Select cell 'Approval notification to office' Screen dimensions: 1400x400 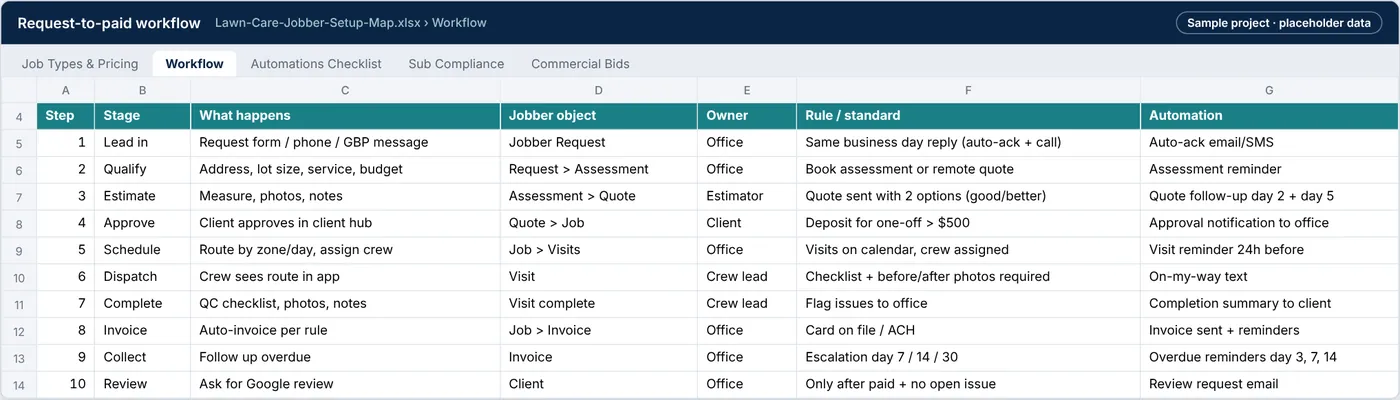coord(1269,223)
